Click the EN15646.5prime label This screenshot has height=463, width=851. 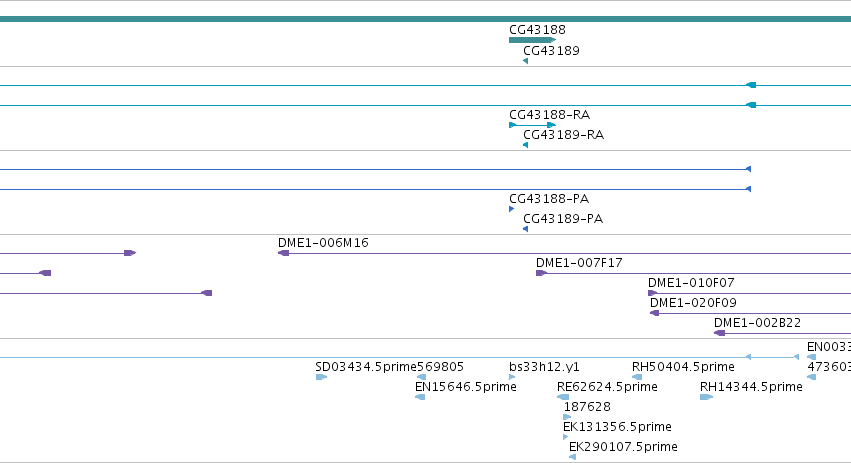tap(466, 387)
